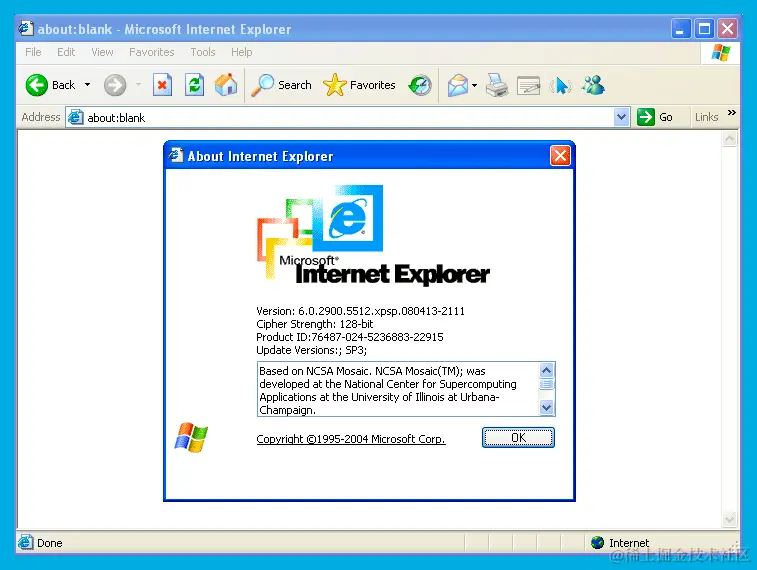Click the Windows flag logo in dialog
This screenshot has width=757, height=570.
[191, 437]
